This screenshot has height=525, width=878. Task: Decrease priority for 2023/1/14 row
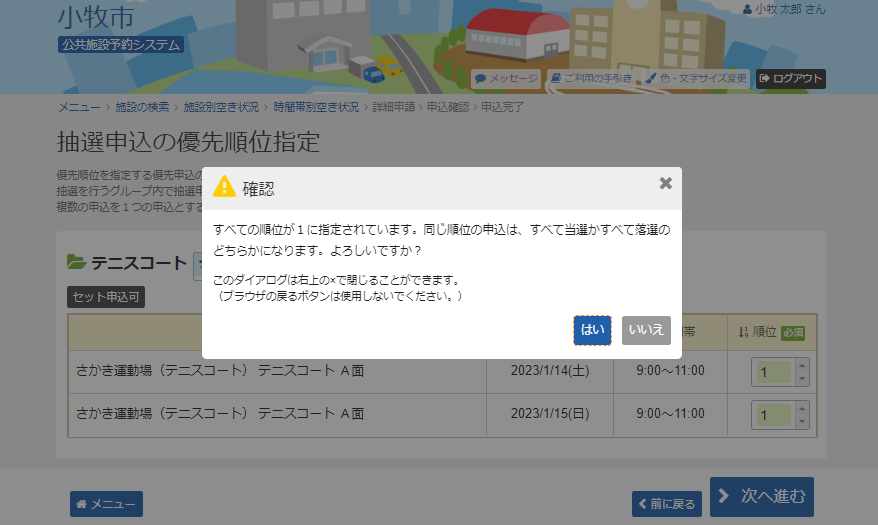pos(802,379)
